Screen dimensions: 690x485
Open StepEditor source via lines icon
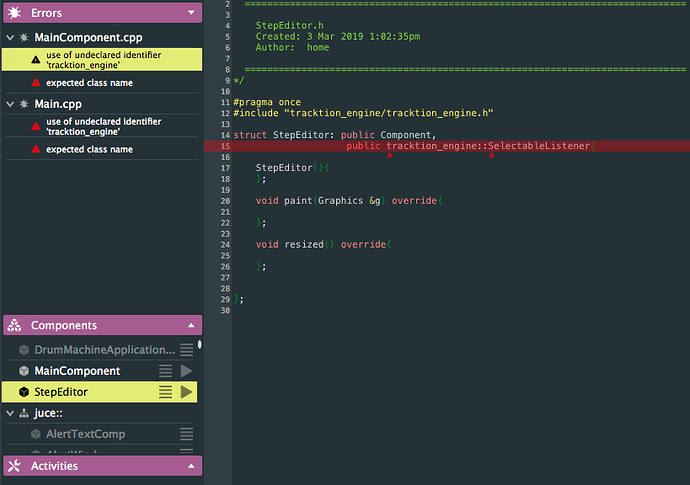165,392
